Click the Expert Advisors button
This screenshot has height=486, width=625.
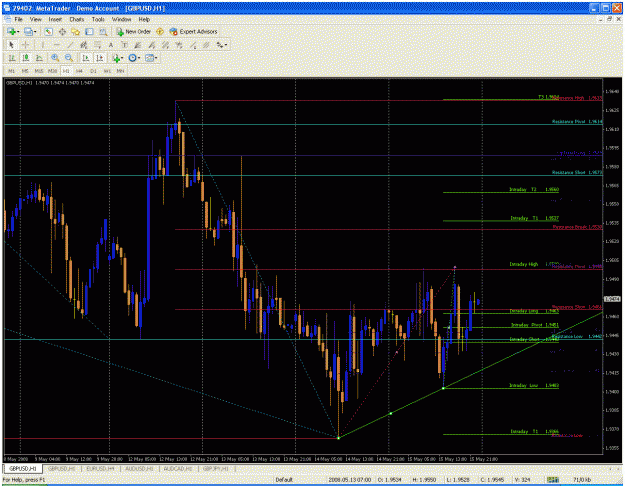pyautogui.click(x=193, y=31)
